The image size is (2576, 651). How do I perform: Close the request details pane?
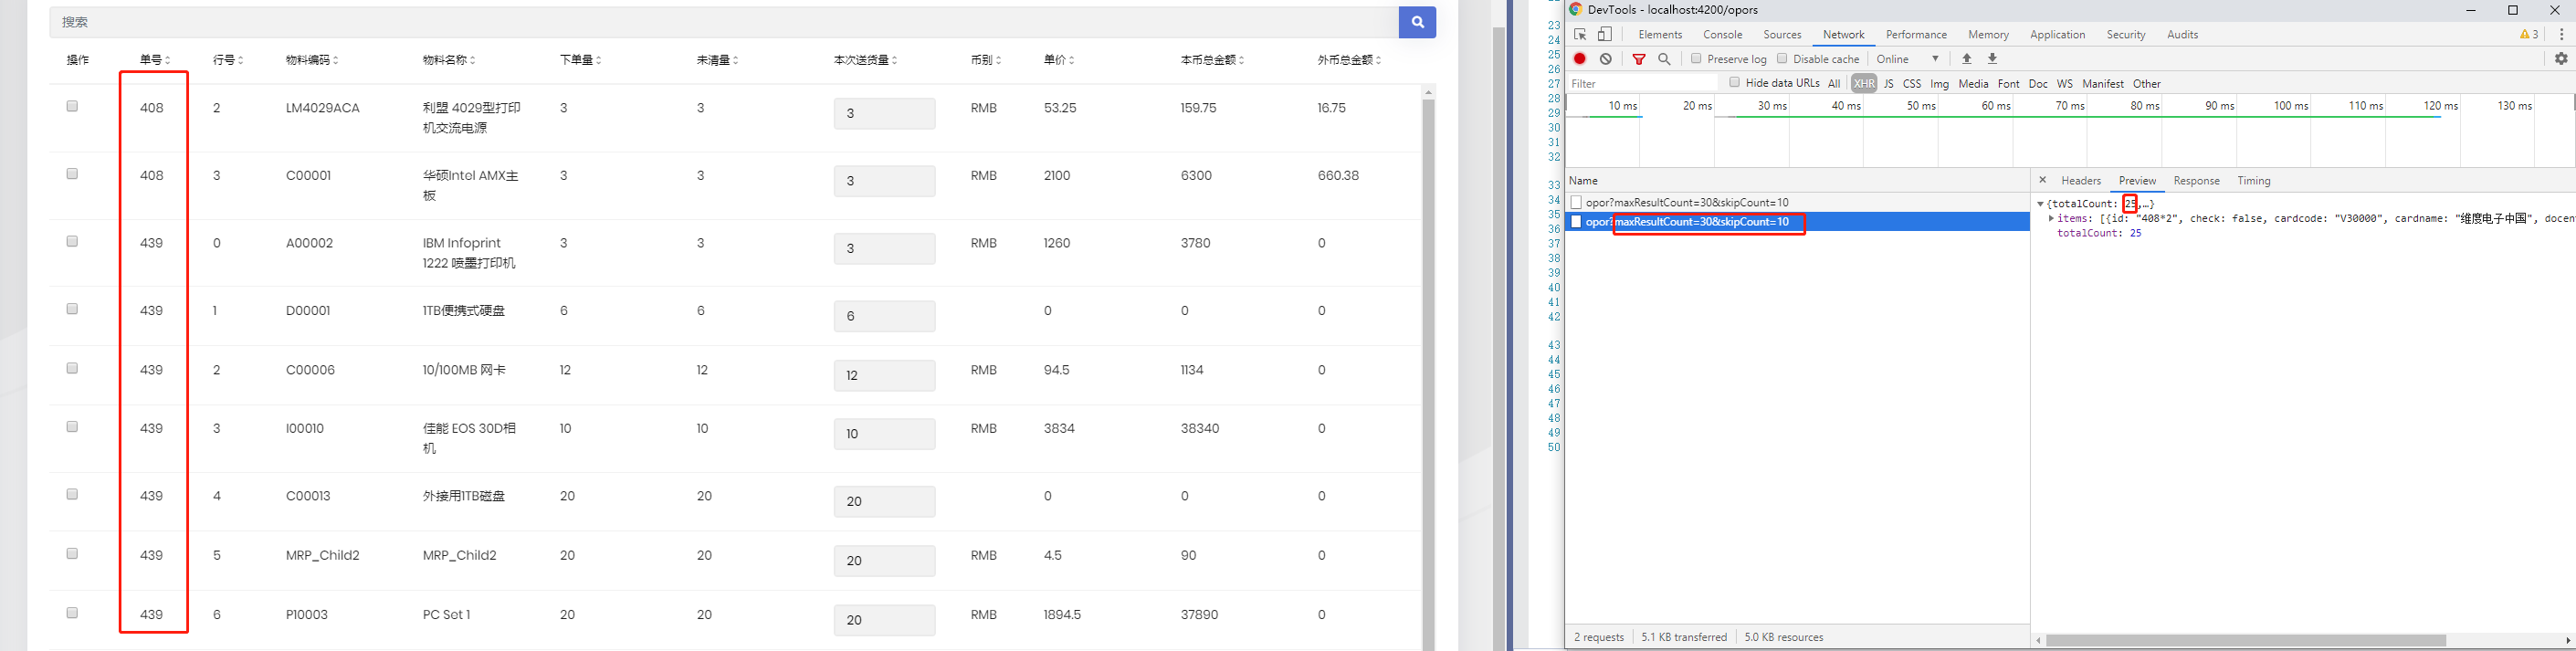(2042, 180)
